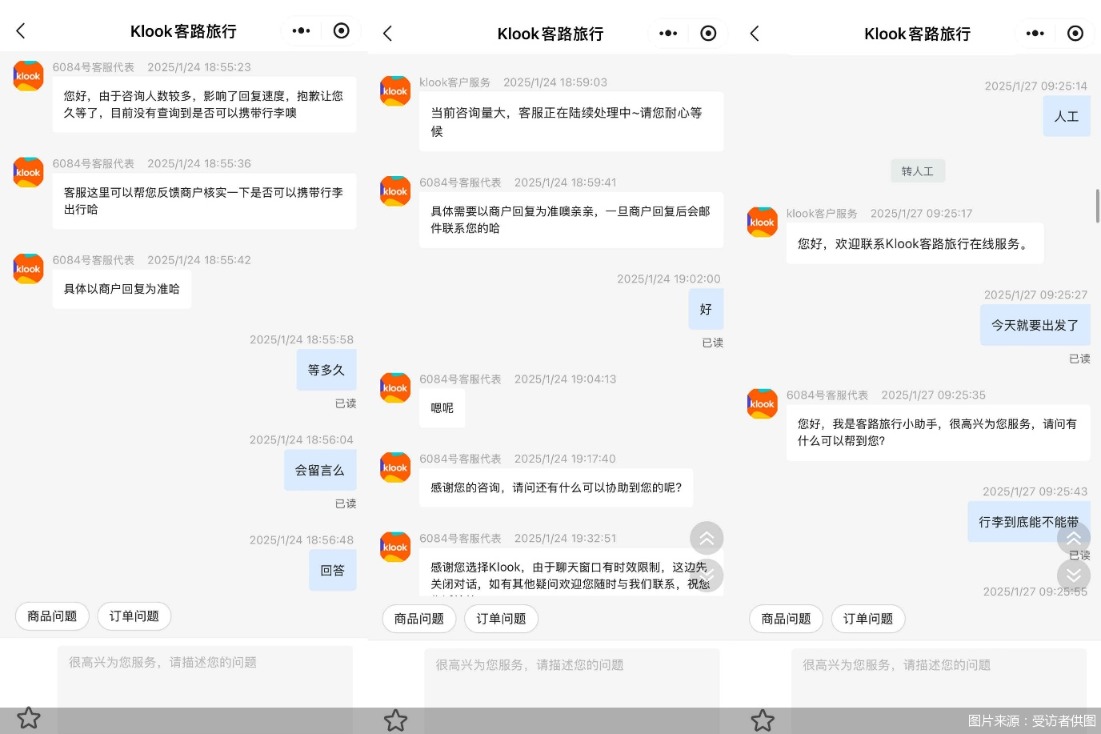The width and height of the screenshot is (1101, 734).
Task: Click the scroll-to-top double chevron in the middle panel
Action: [x=707, y=538]
